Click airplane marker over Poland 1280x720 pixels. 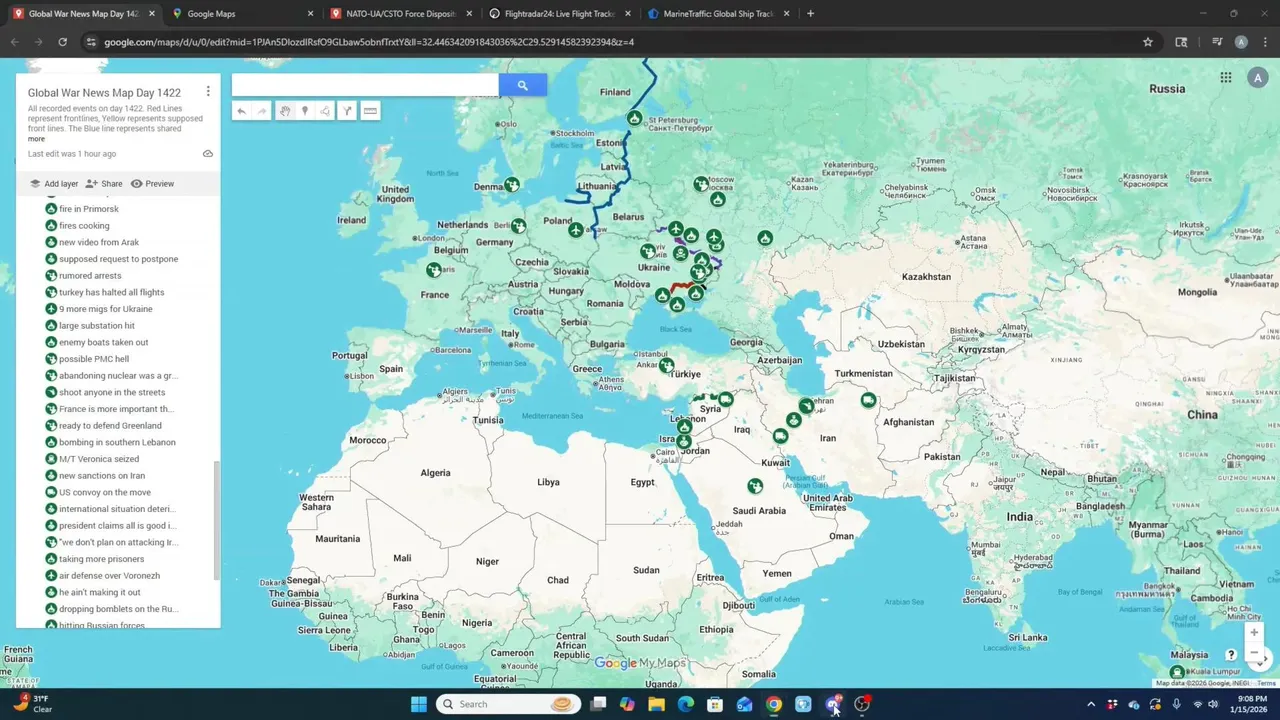point(575,231)
